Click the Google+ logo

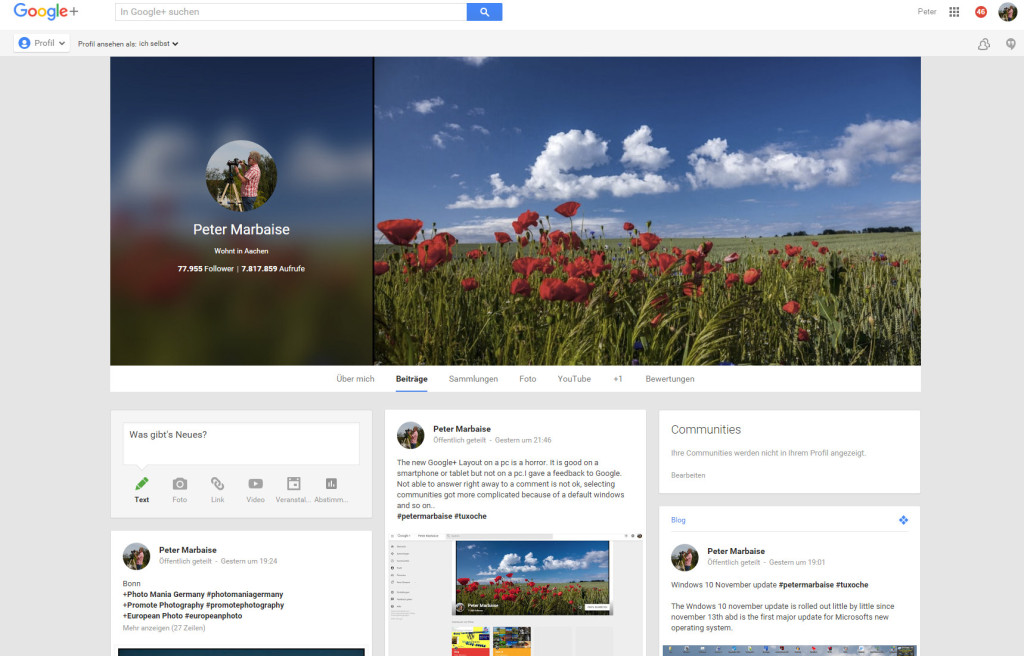[x=46, y=12]
